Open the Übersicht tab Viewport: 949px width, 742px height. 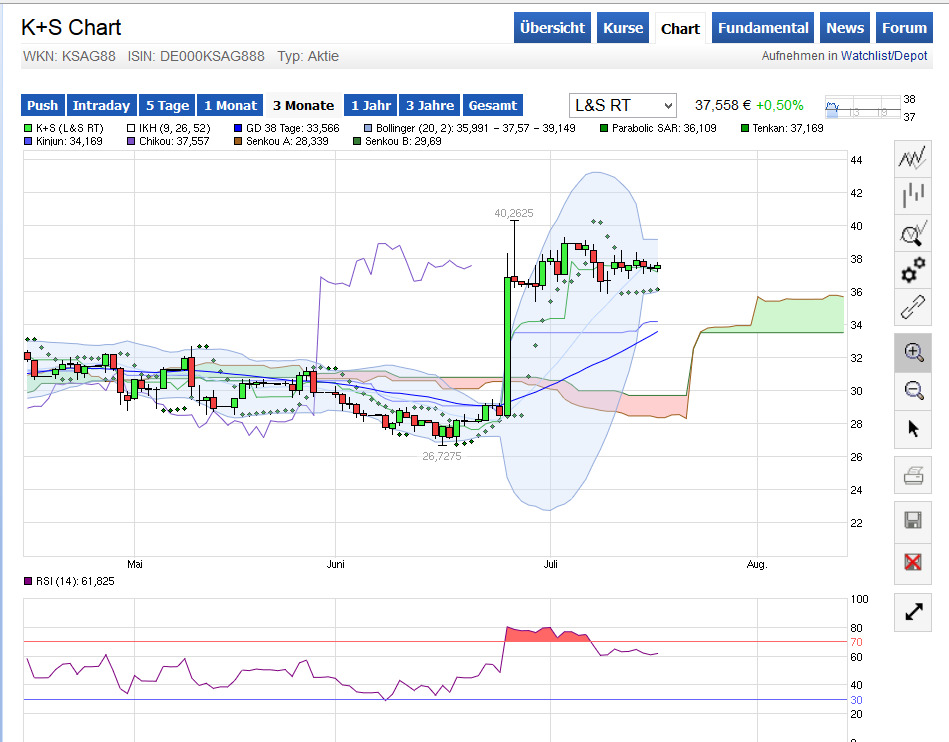point(553,28)
